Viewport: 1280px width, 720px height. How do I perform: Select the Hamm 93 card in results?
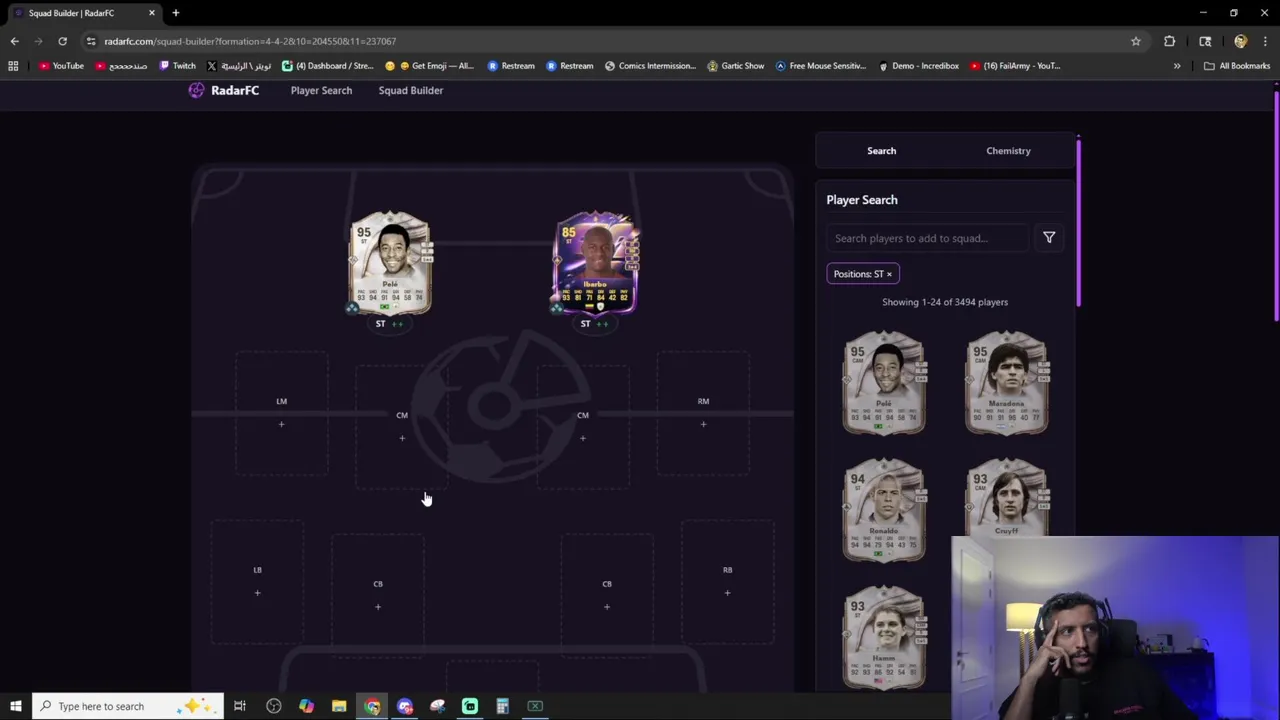coord(884,636)
